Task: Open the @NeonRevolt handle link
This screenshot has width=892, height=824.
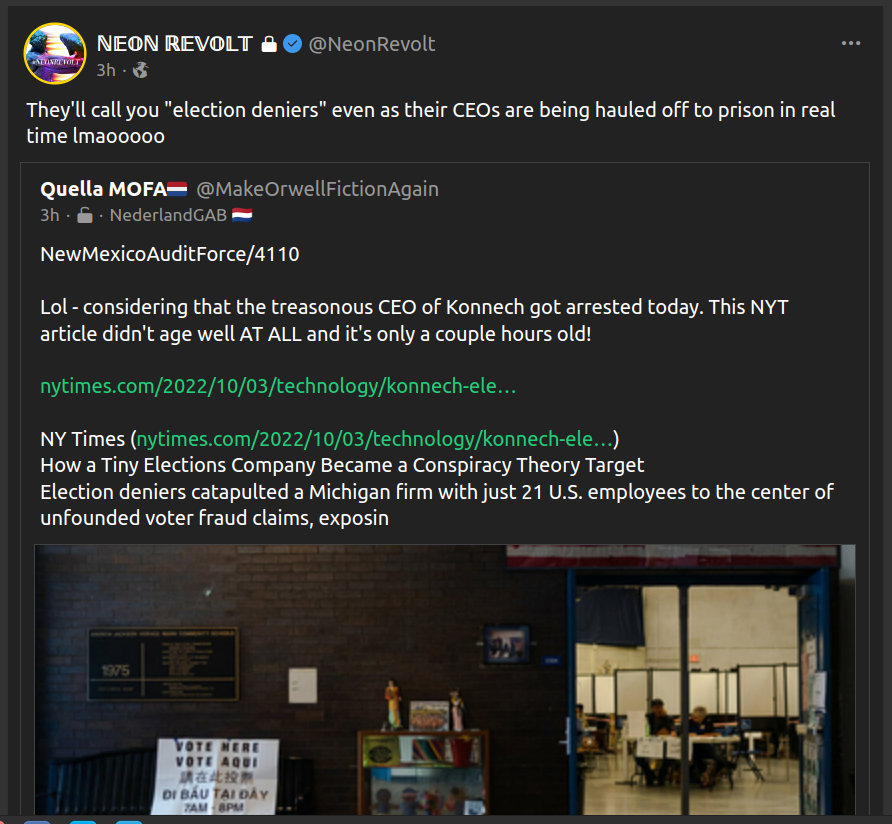Action: (x=371, y=44)
